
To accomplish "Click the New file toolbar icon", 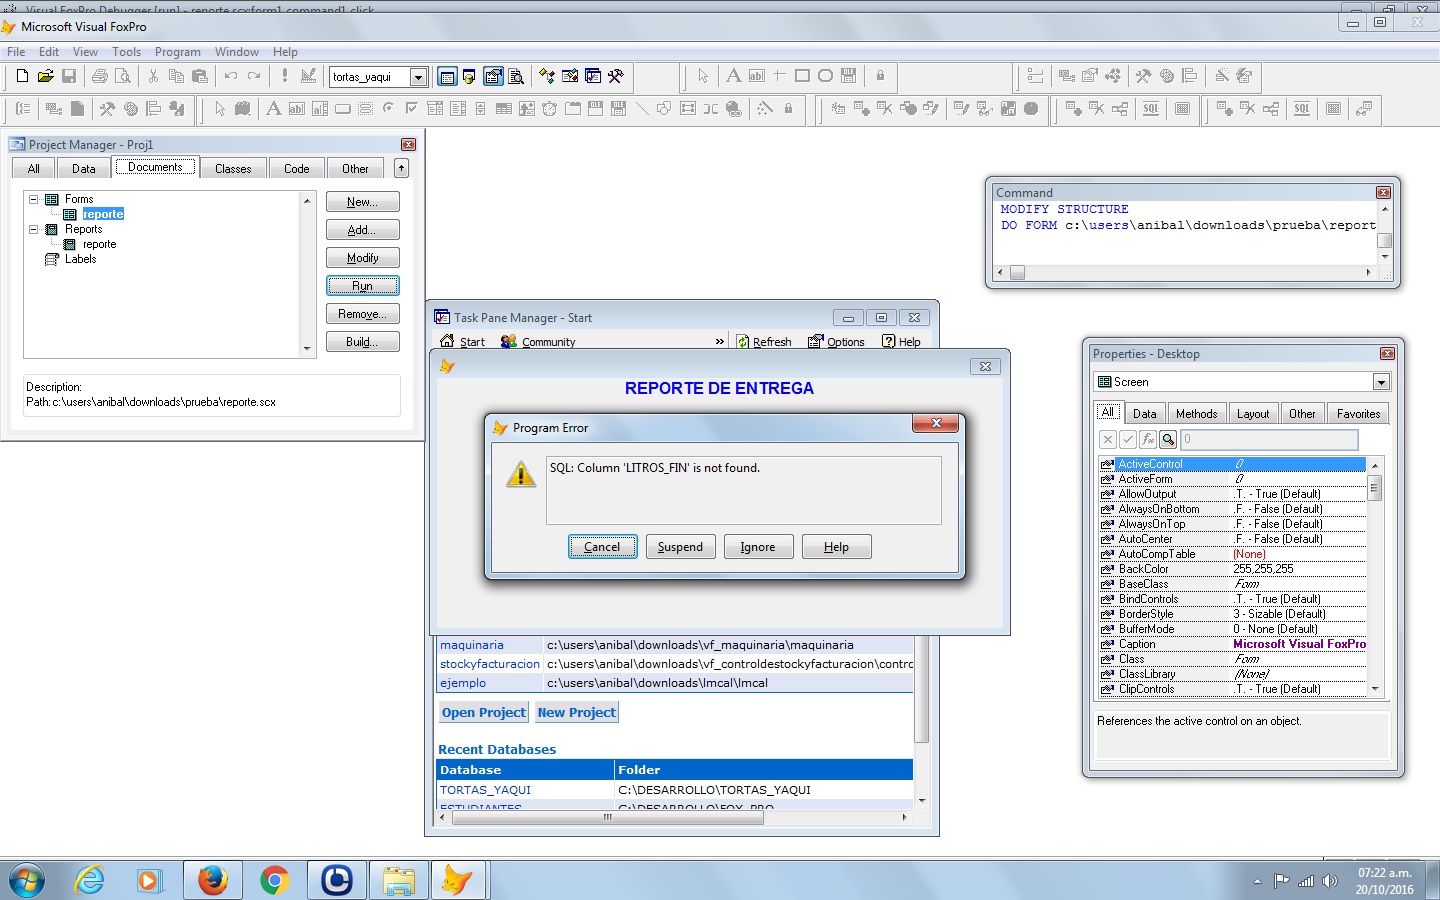I will click(x=22, y=76).
